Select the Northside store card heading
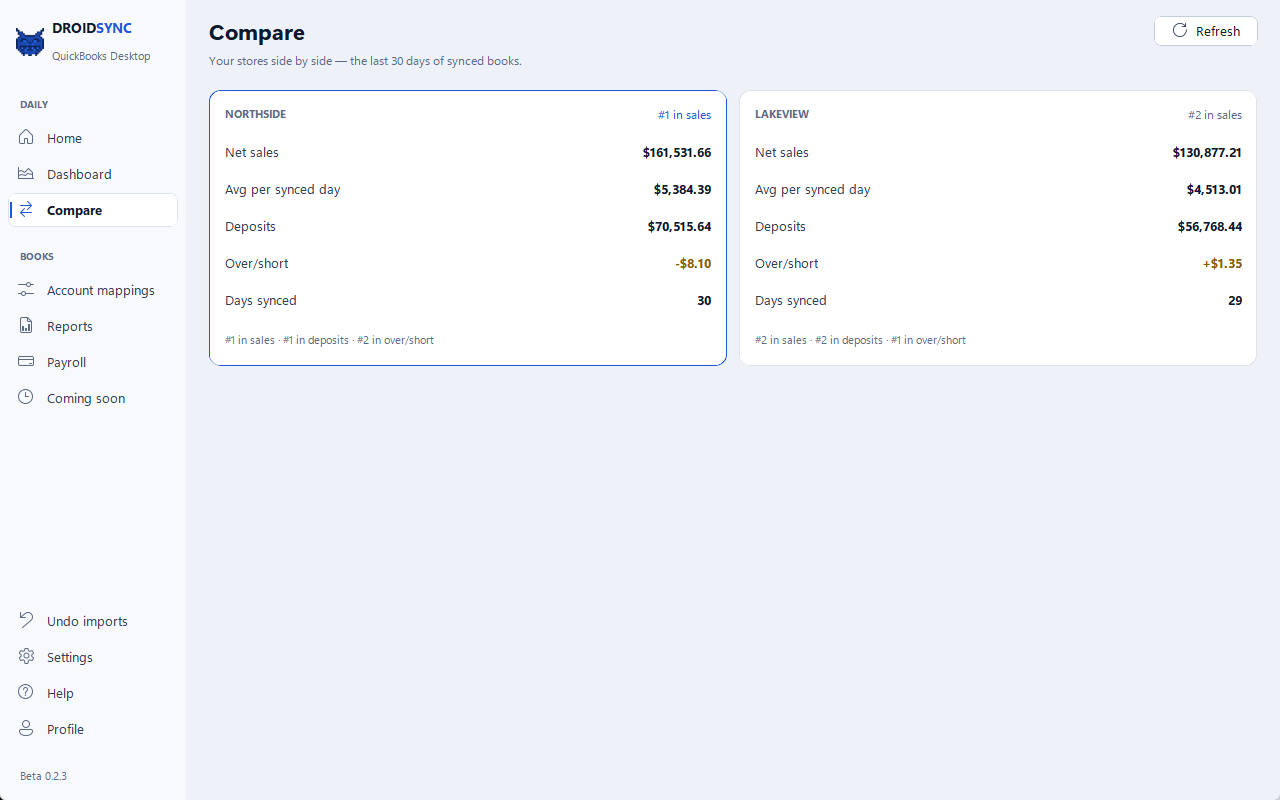The width and height of the screenshot is (1280, 800). [x=255, y=114]
